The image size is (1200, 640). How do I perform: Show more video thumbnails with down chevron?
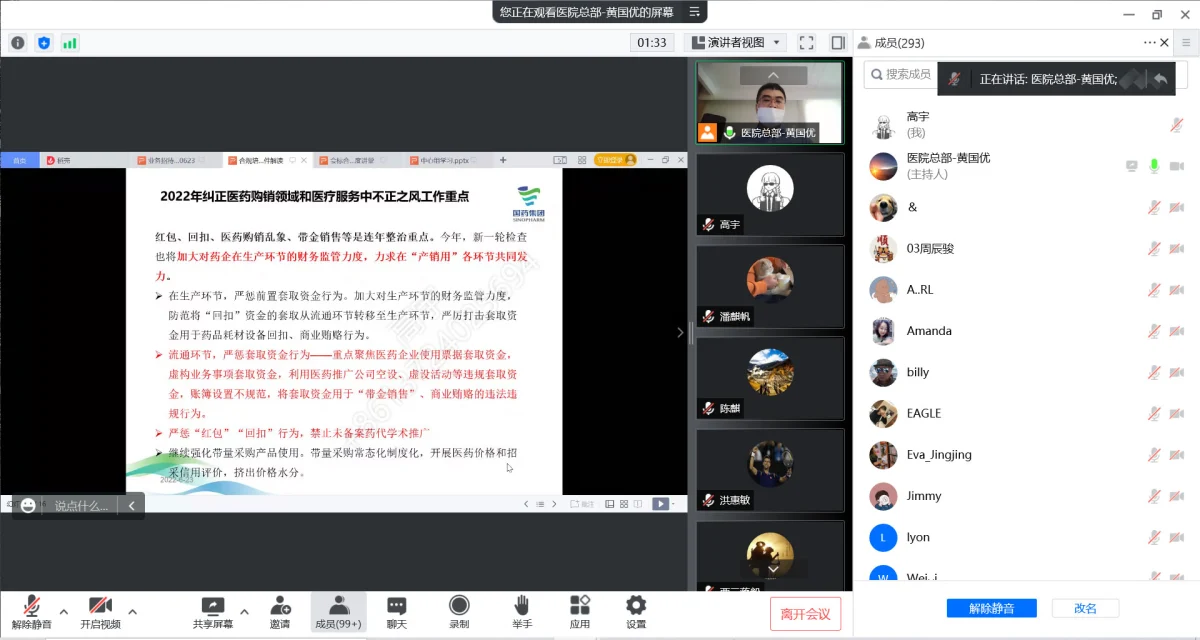(x=772, y=569)
